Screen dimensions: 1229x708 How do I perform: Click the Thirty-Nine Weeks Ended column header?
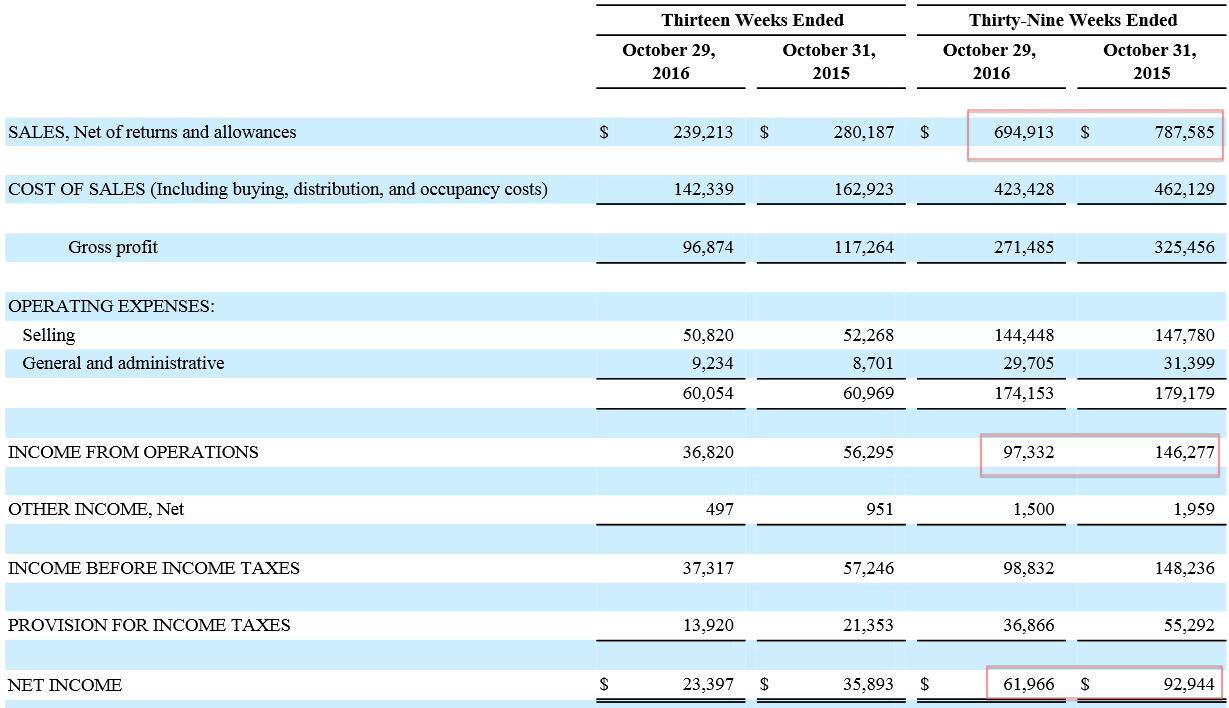(1072, 20)
